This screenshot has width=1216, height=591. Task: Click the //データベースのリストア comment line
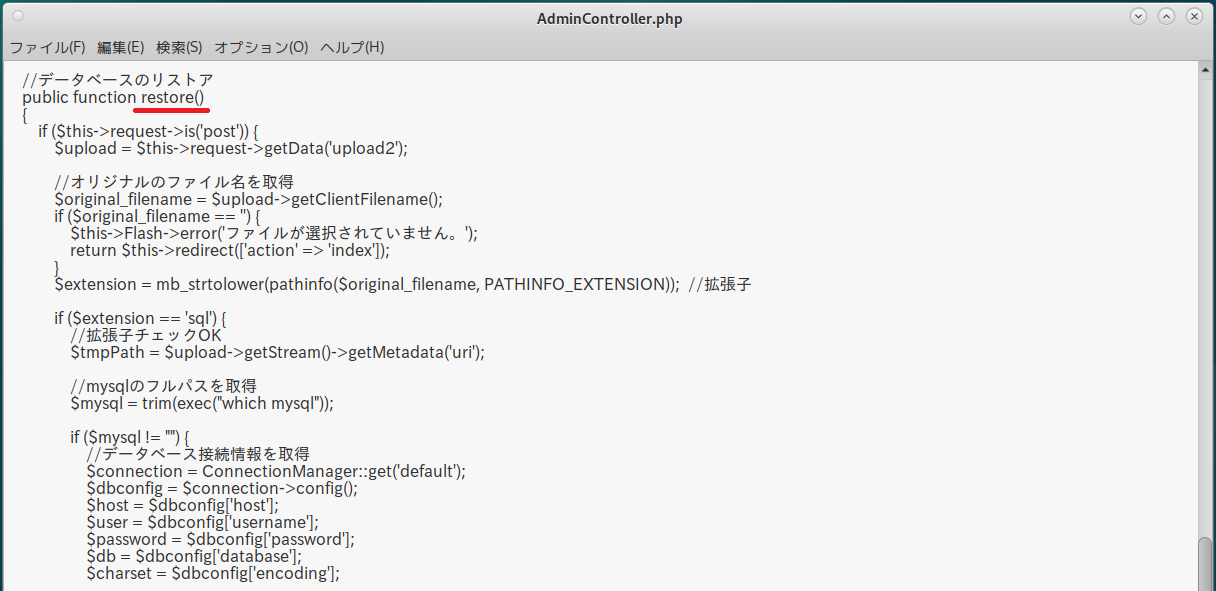(x=118, y=80)
